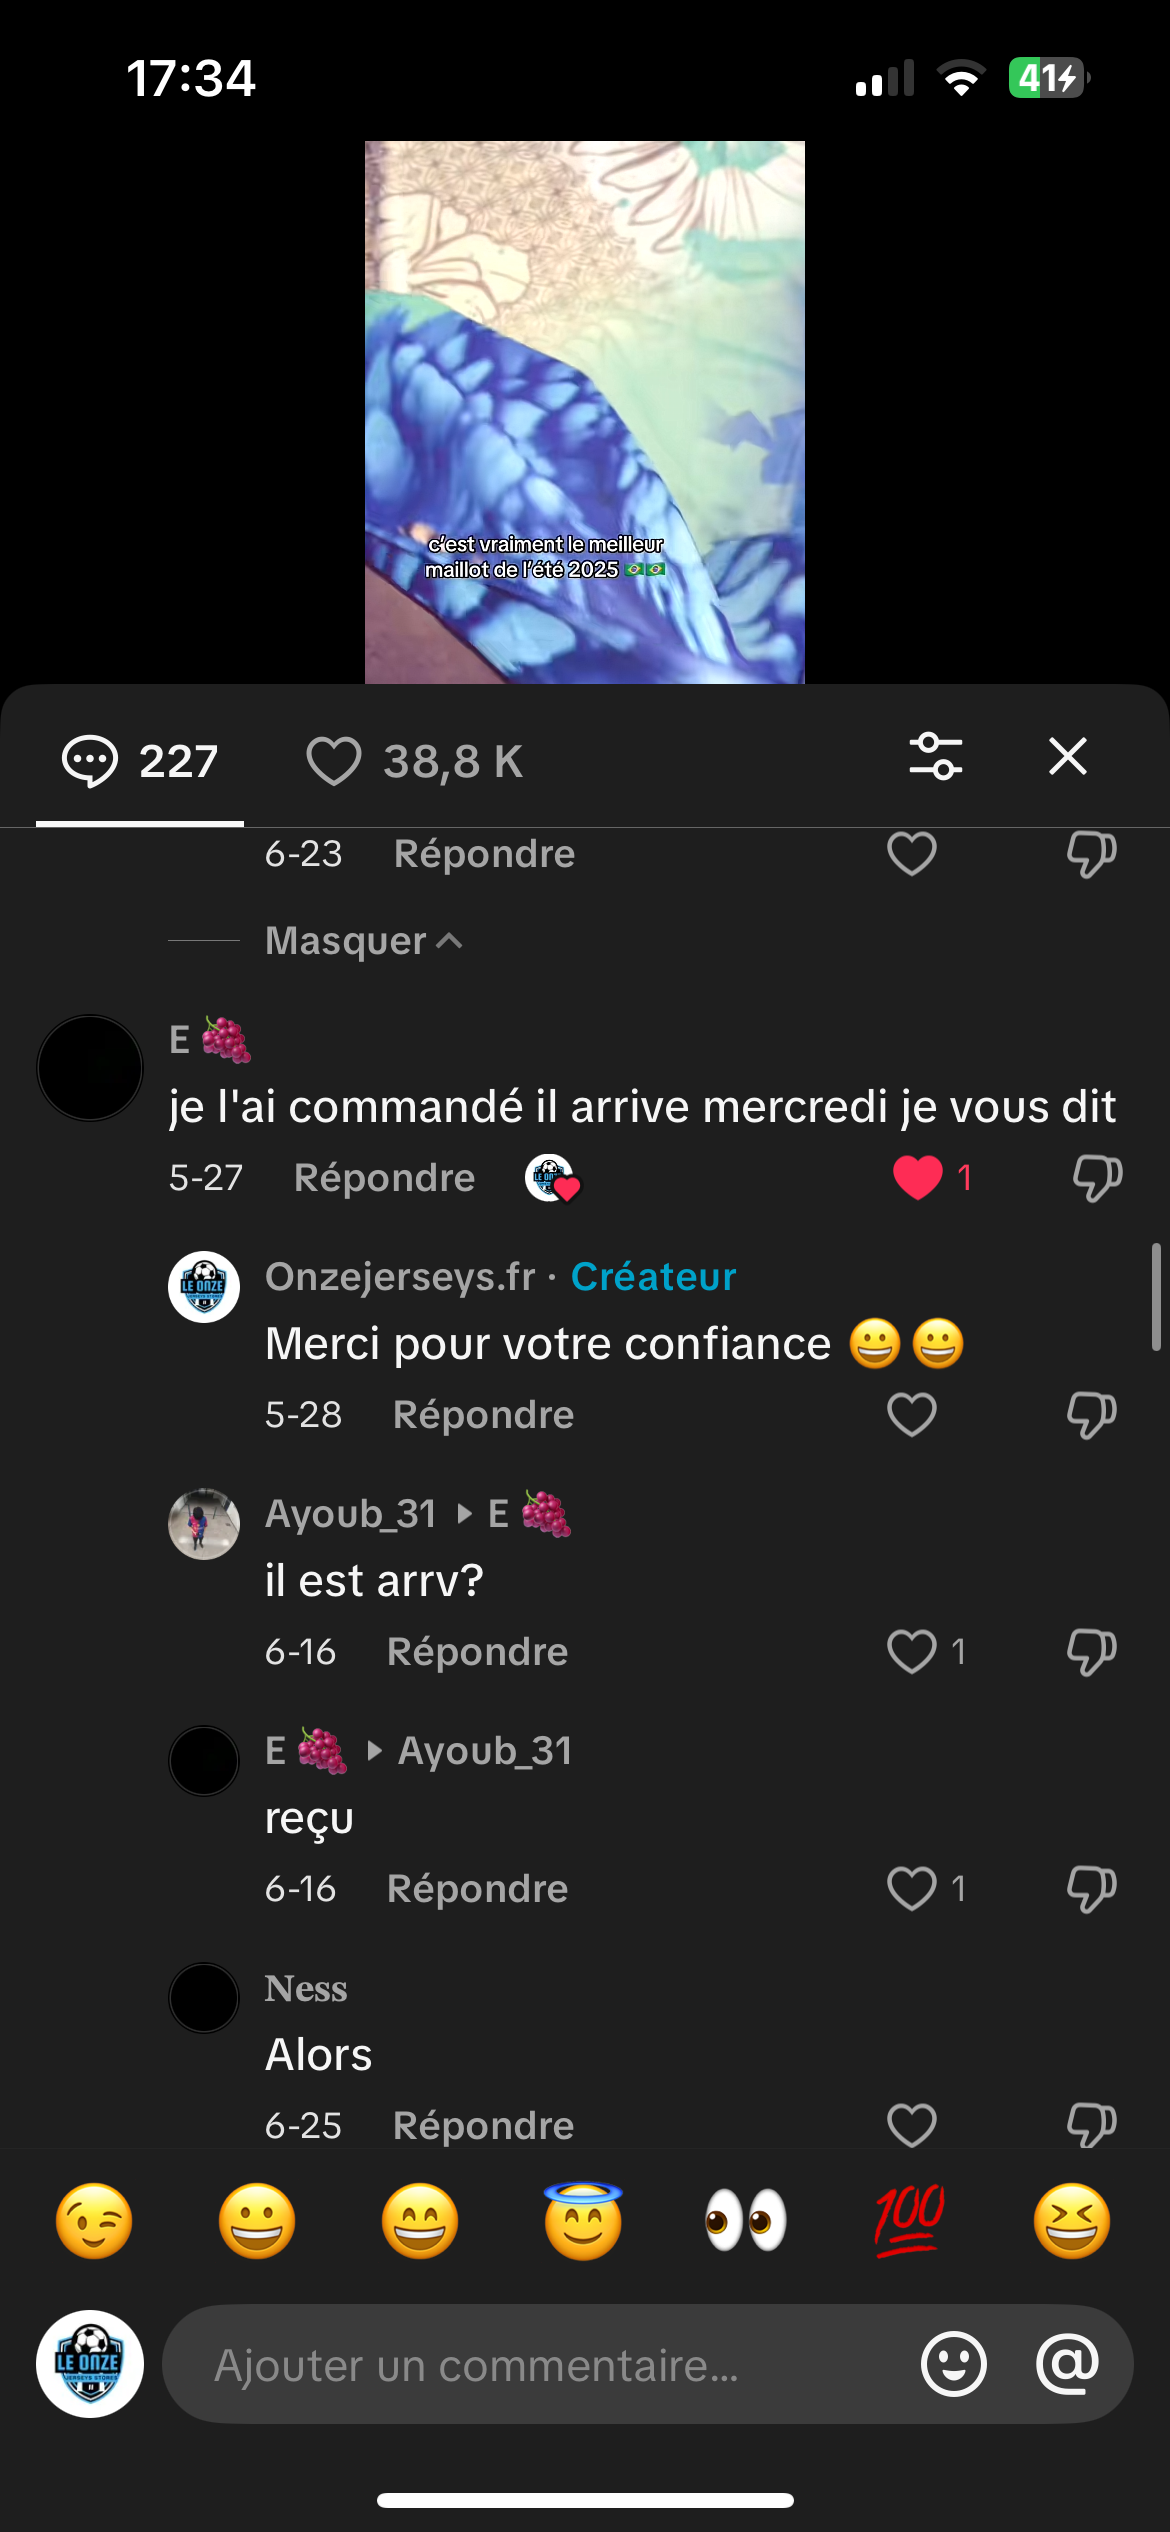
Task: Open emoji picker in comment field
Action: [953, 2365]
